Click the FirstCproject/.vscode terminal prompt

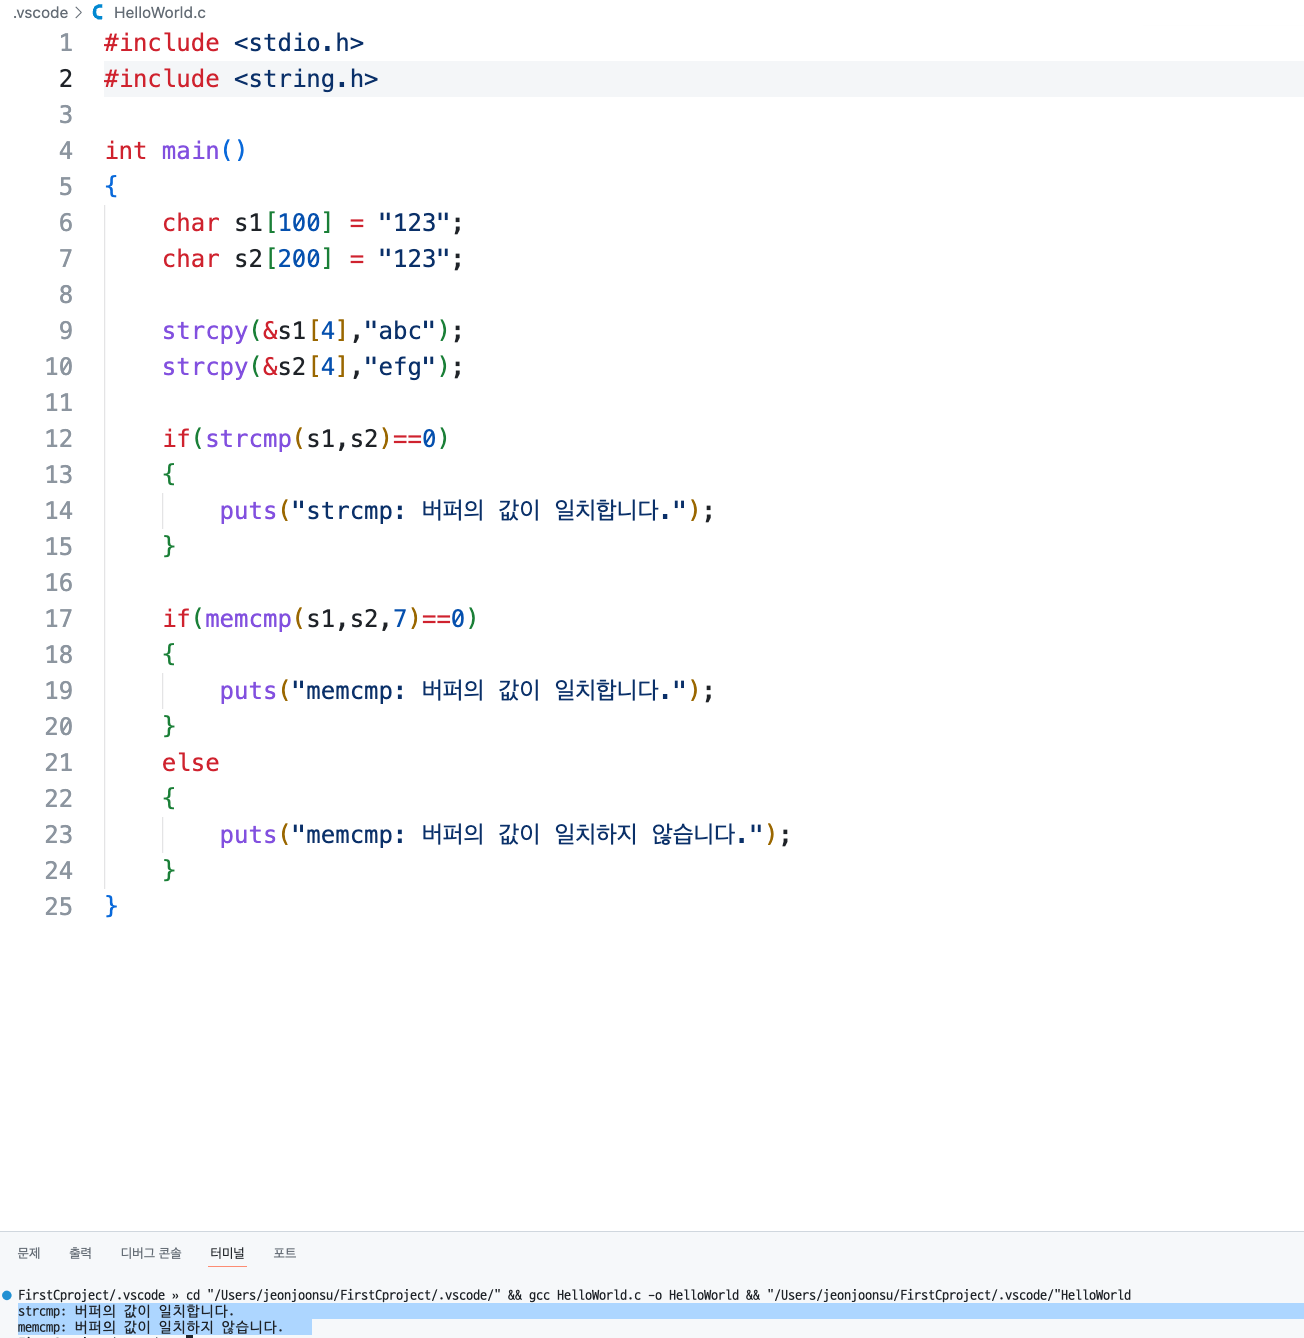coord(91,1295)
